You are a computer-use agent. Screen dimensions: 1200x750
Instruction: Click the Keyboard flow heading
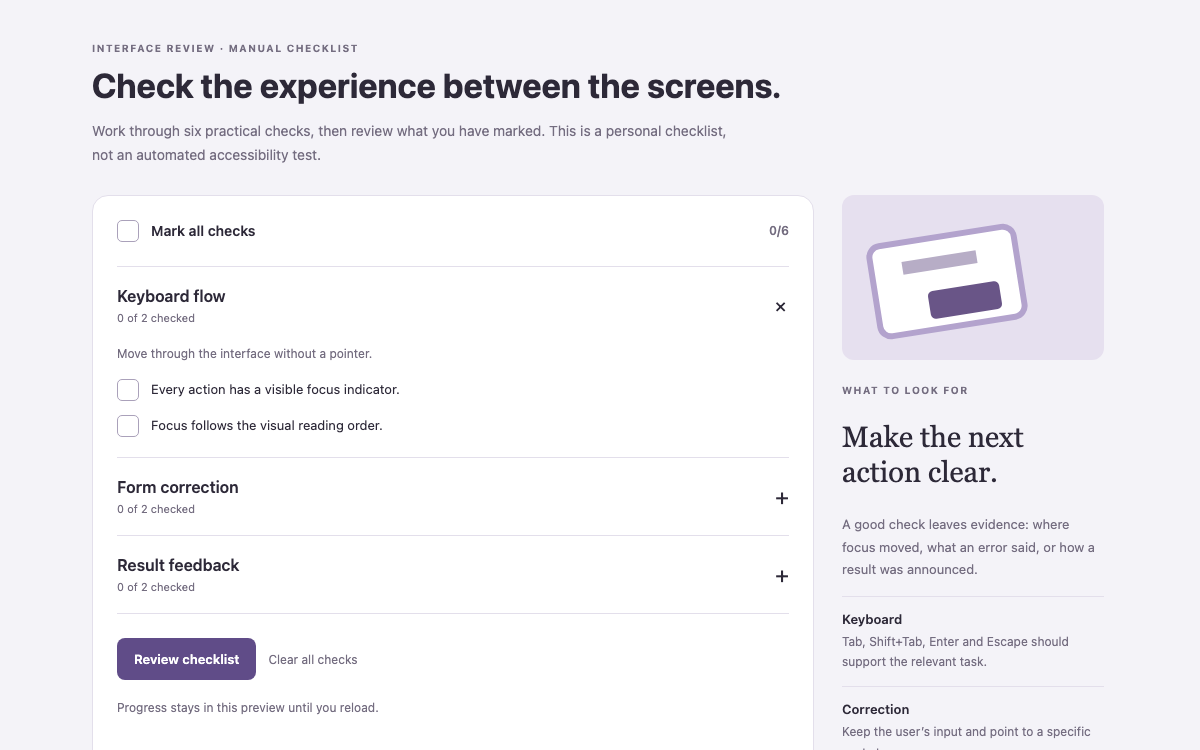(x=171, y=296)
